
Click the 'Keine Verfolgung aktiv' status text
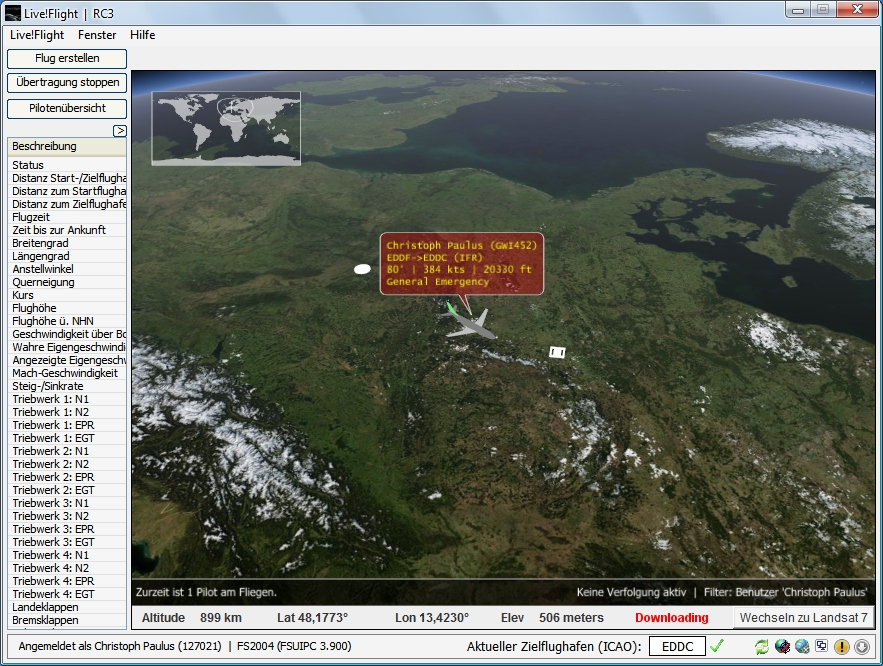tap(631, 592)
